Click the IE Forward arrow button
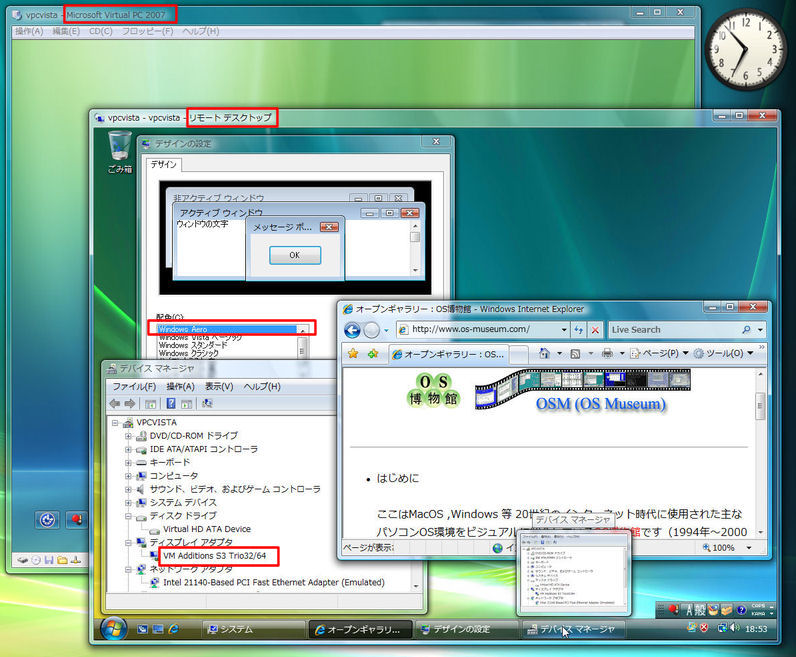796x657 pixels. point(372,330)
